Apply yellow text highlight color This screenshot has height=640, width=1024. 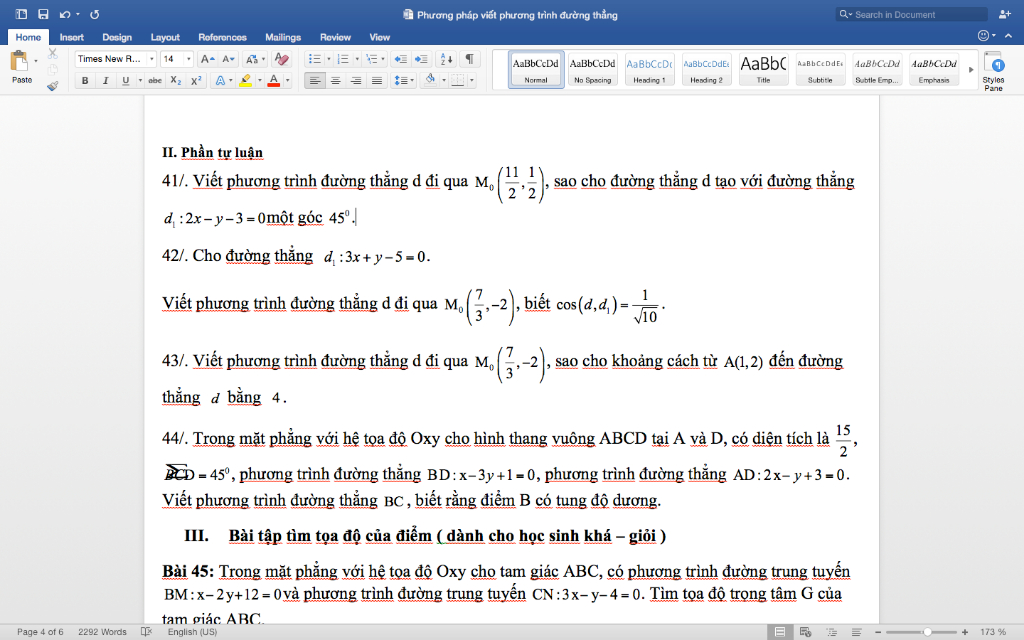tap(246, 80)
